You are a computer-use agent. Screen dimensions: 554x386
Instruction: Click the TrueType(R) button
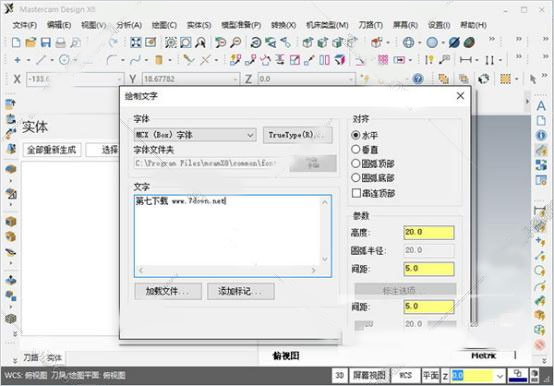[297, 135]
